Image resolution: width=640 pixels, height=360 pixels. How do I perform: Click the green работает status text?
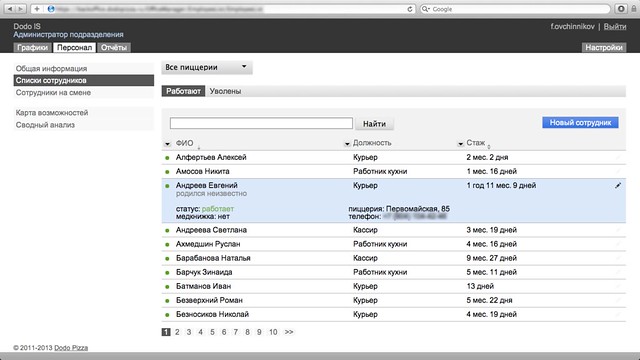tap(218, 209)
